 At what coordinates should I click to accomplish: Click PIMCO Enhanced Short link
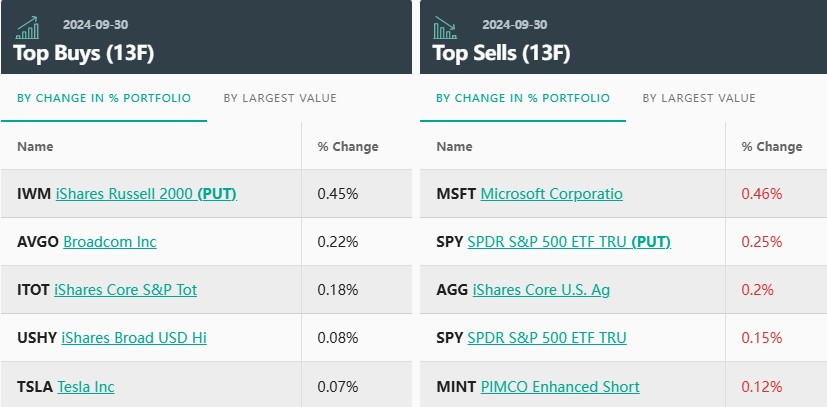[x=560, y=385]
